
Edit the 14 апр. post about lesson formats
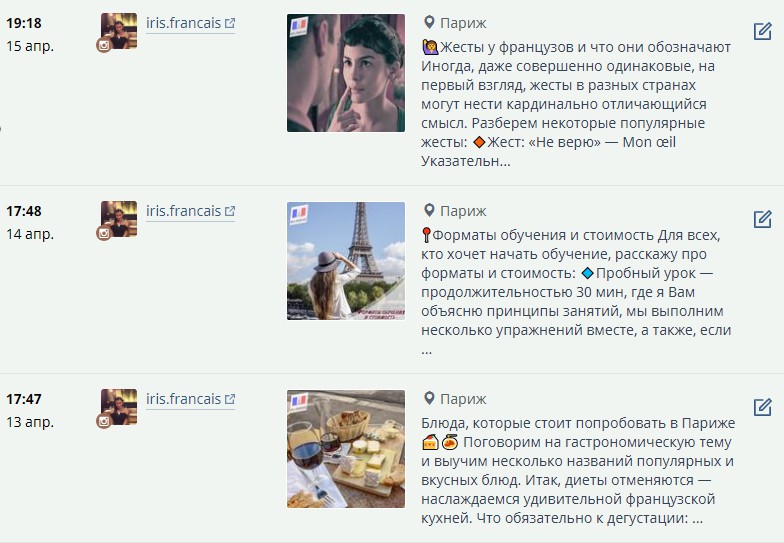tap(762, 219)
